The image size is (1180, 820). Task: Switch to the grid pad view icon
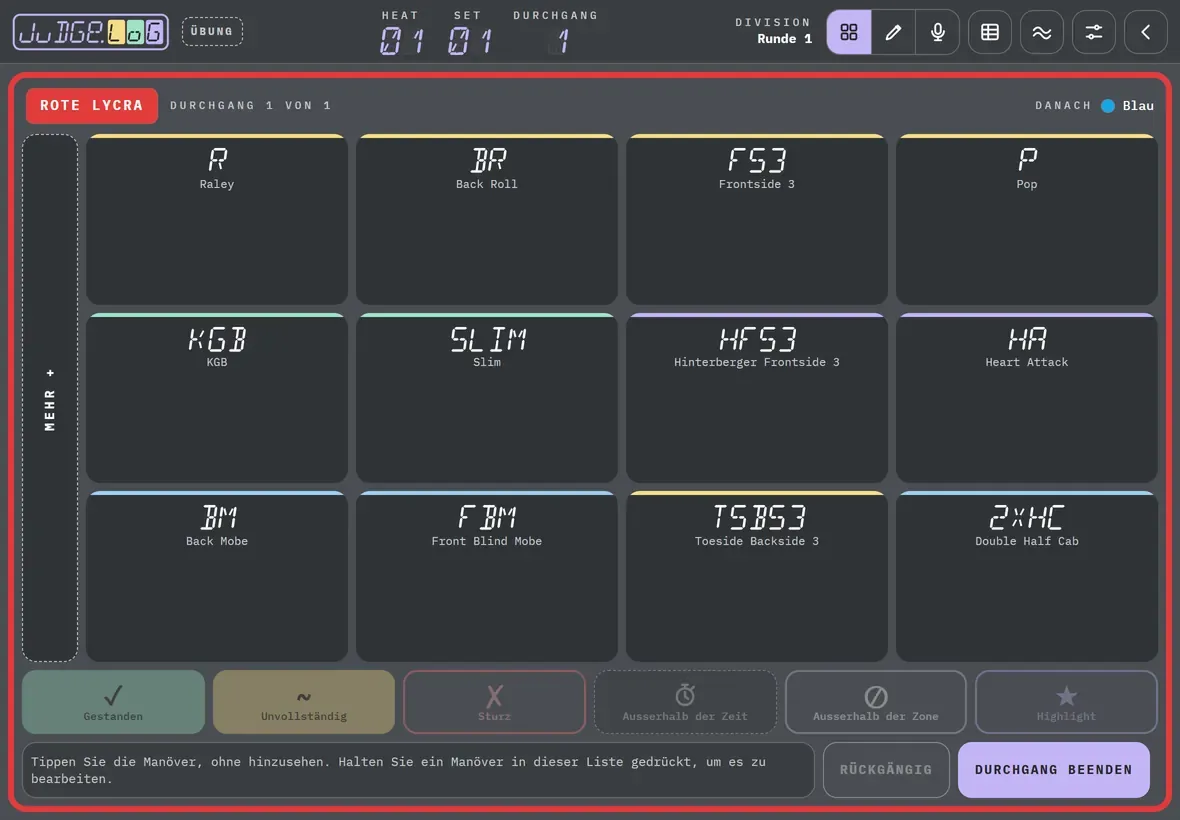coord(849,32)
